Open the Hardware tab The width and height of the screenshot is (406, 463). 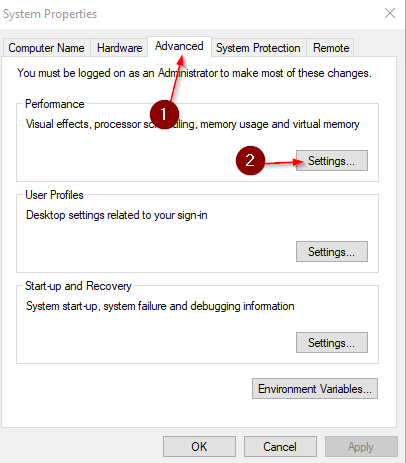[x=119, y=48]
